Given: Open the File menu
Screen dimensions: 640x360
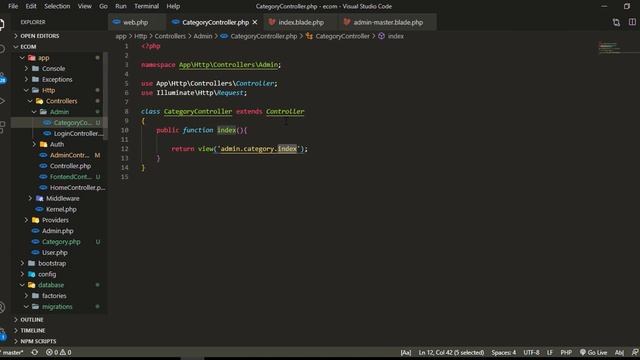Looking at the screenshot, I should click(13, 6).
